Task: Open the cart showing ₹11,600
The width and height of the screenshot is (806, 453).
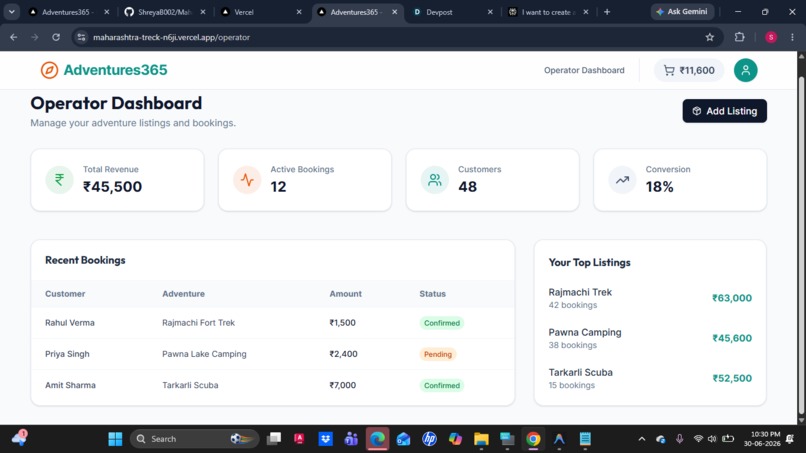Action: pyautogui.click(x=689, y=70)
